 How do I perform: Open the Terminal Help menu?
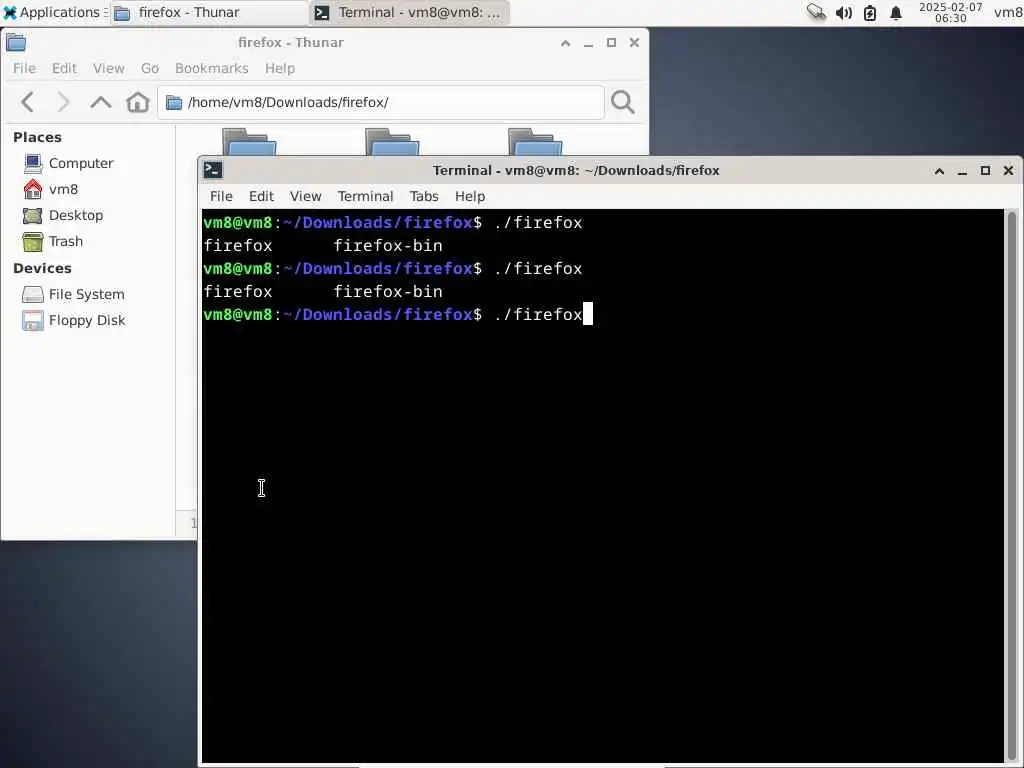470,197
